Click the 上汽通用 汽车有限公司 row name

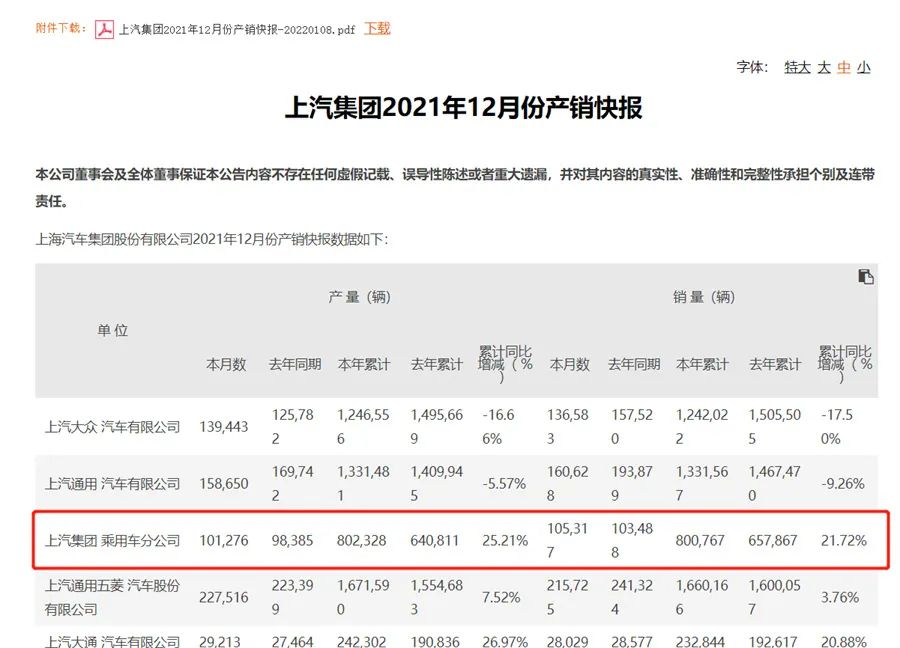tap(113, 483)
